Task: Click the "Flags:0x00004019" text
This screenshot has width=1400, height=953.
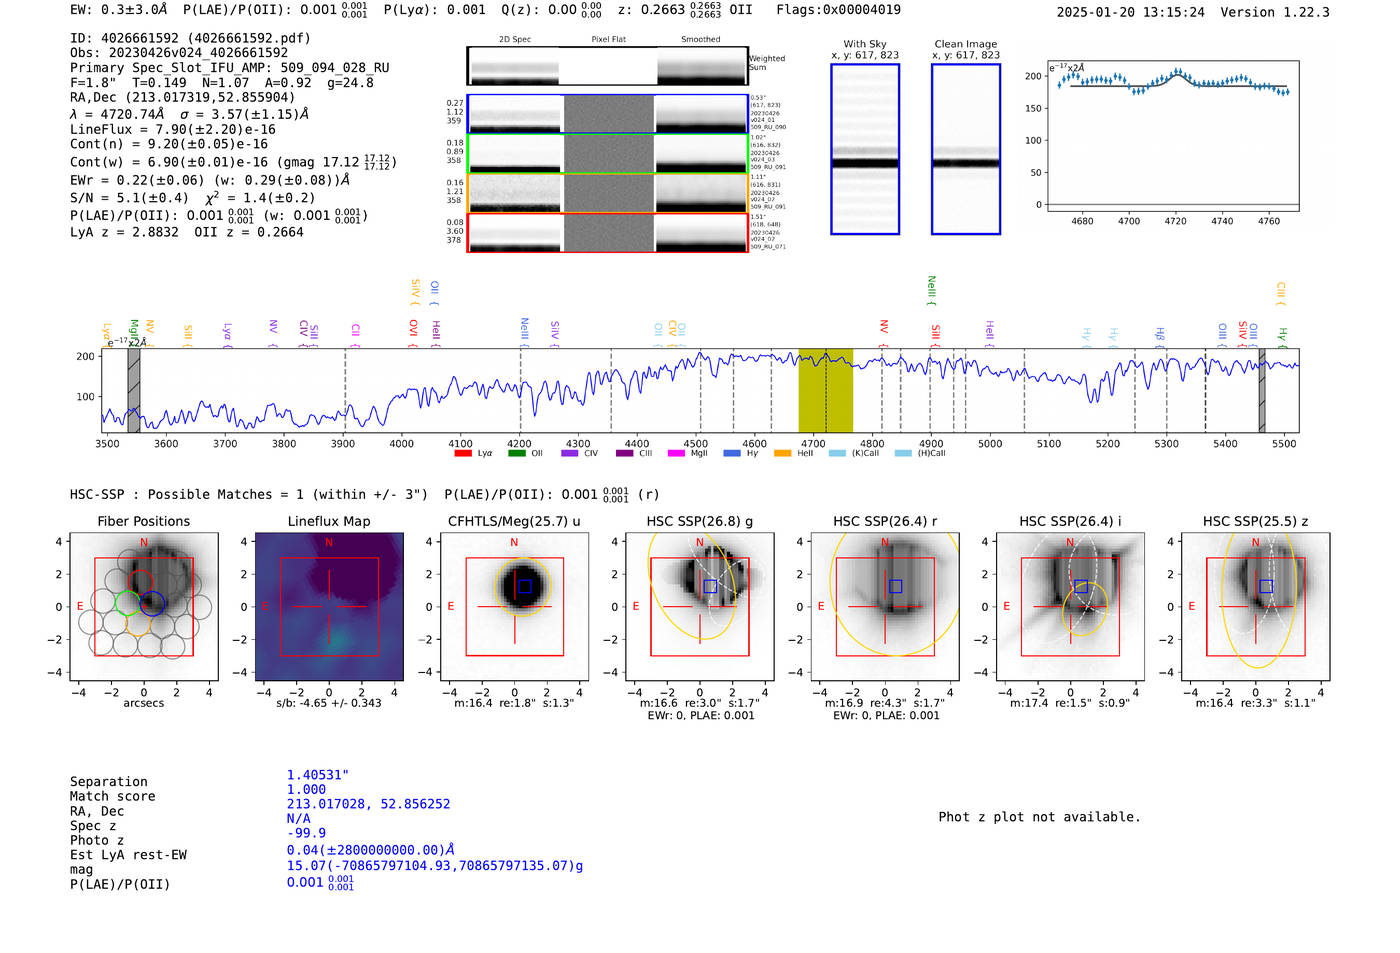Action: 838,10
